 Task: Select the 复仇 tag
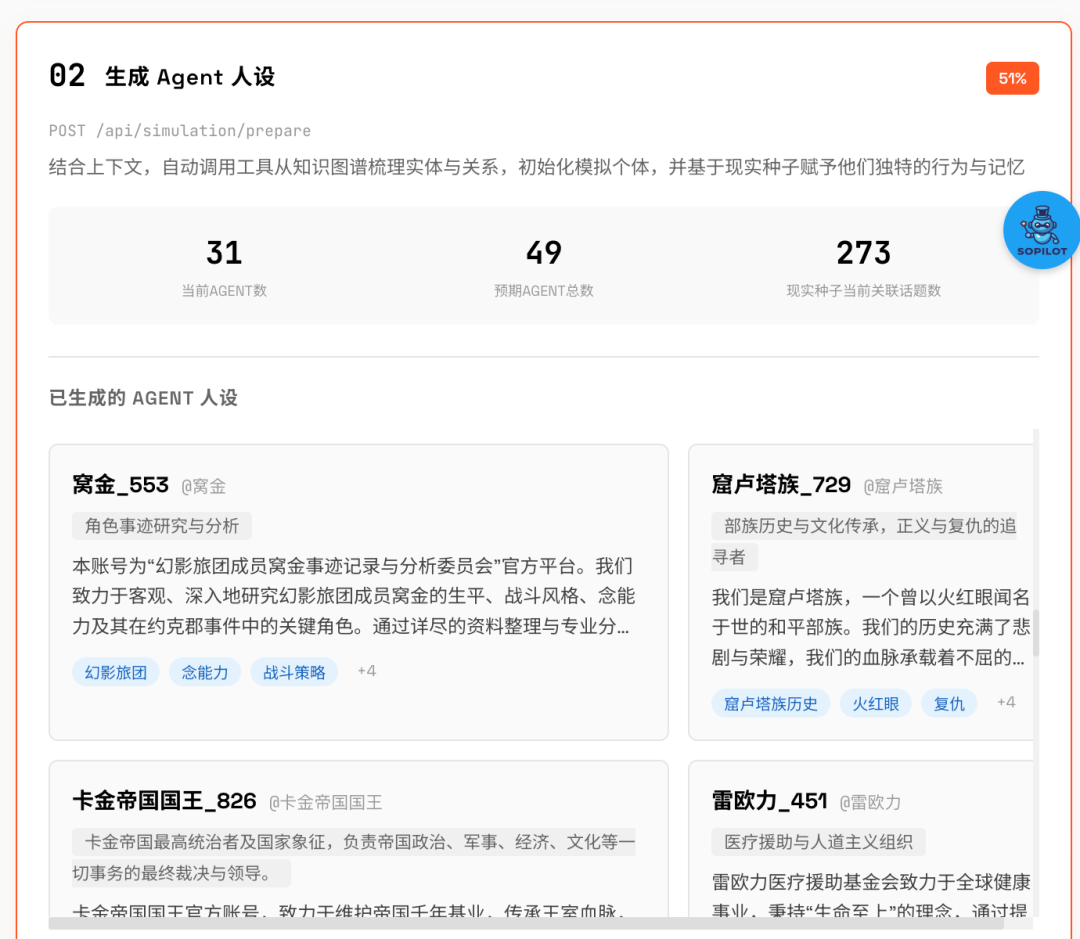point(949,703)
